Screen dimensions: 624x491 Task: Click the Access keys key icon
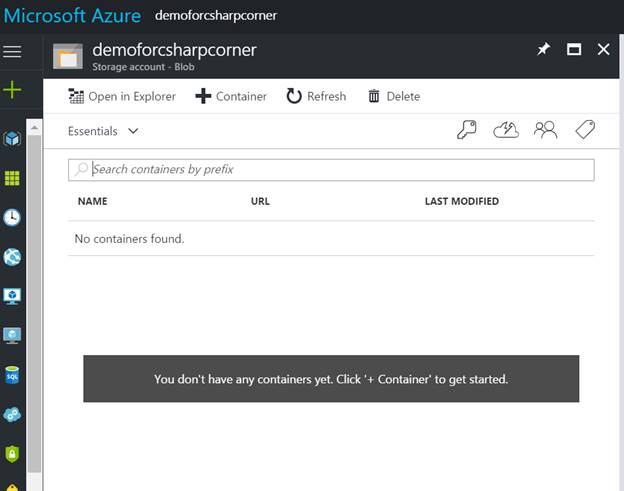click(x=466, y=130)
